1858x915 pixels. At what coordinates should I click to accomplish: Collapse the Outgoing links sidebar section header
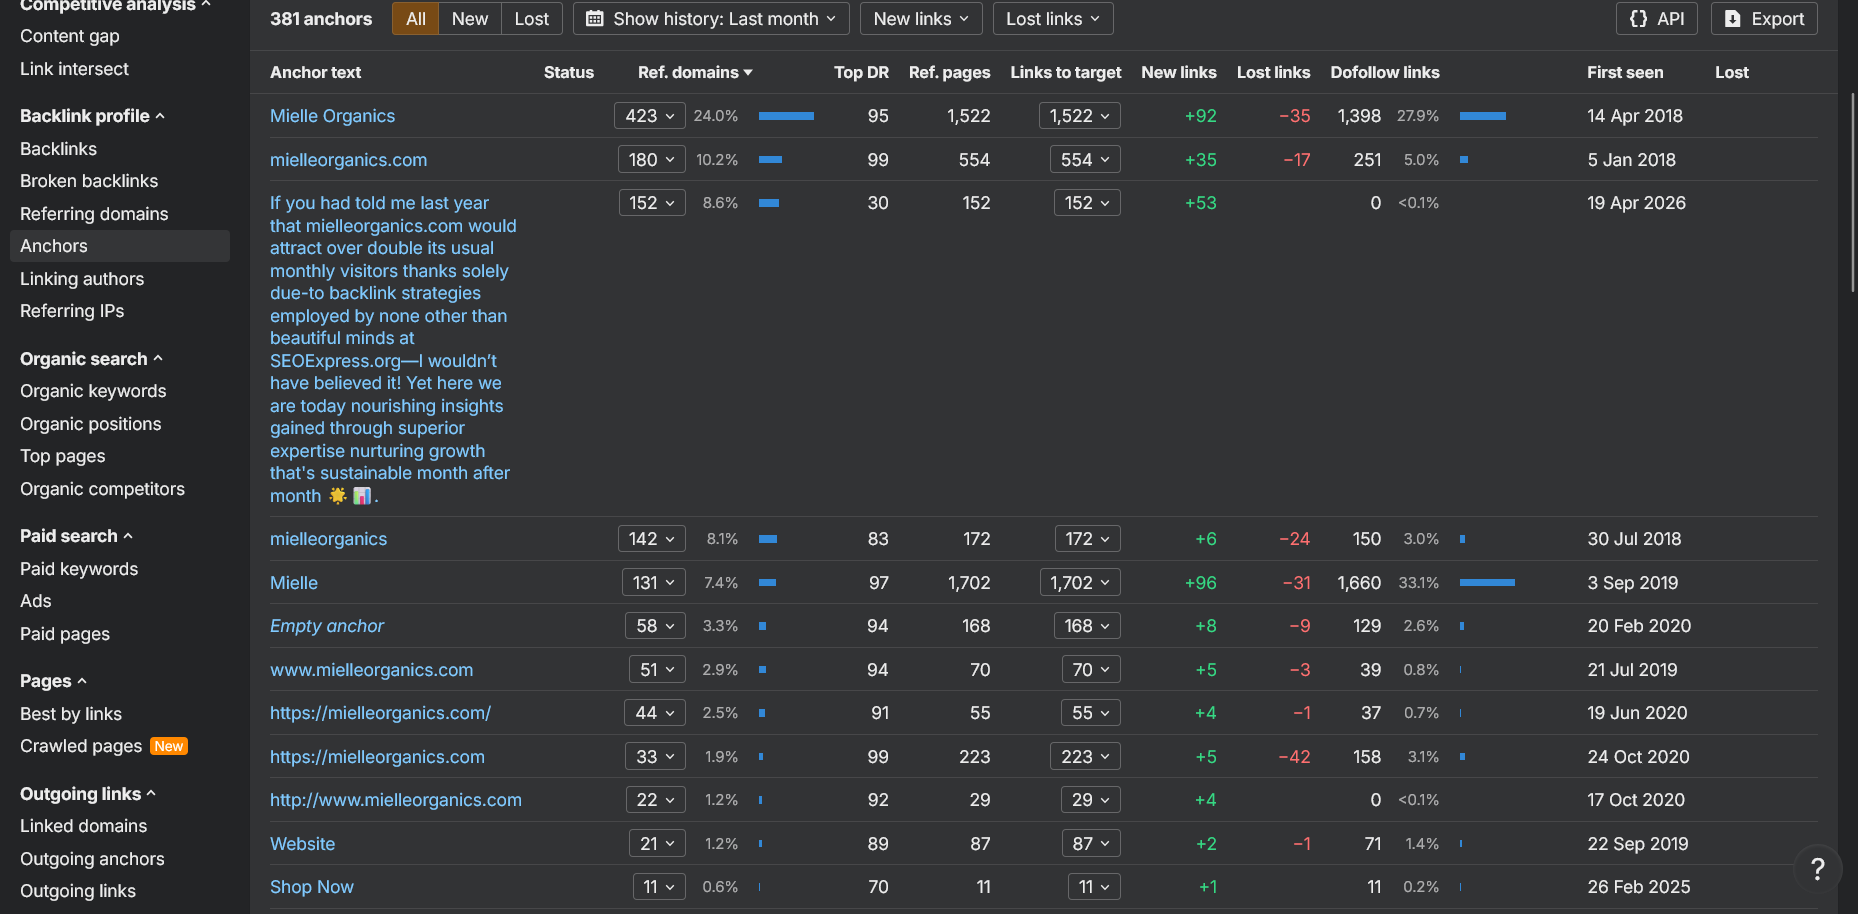88,794
